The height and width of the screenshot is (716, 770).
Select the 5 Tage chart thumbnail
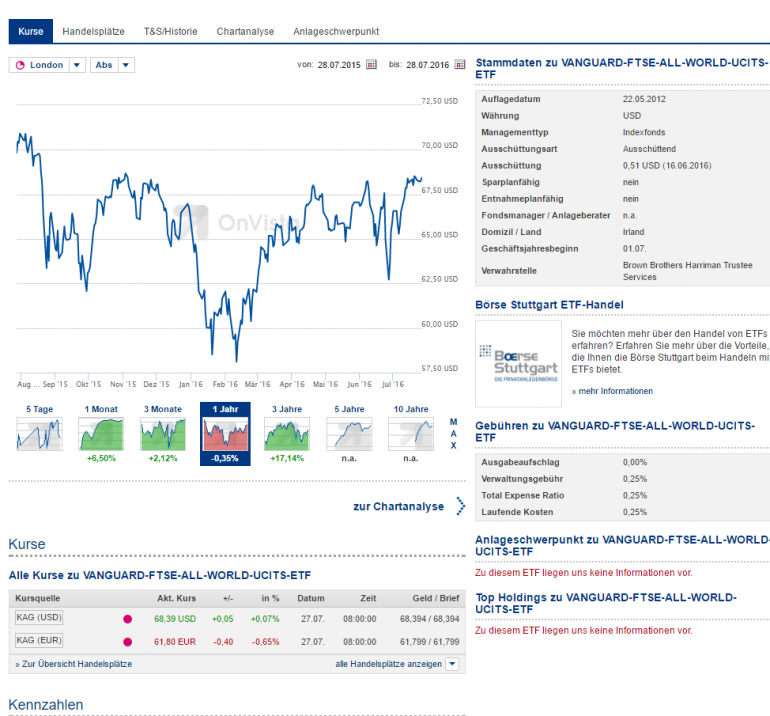coord(39,434)
